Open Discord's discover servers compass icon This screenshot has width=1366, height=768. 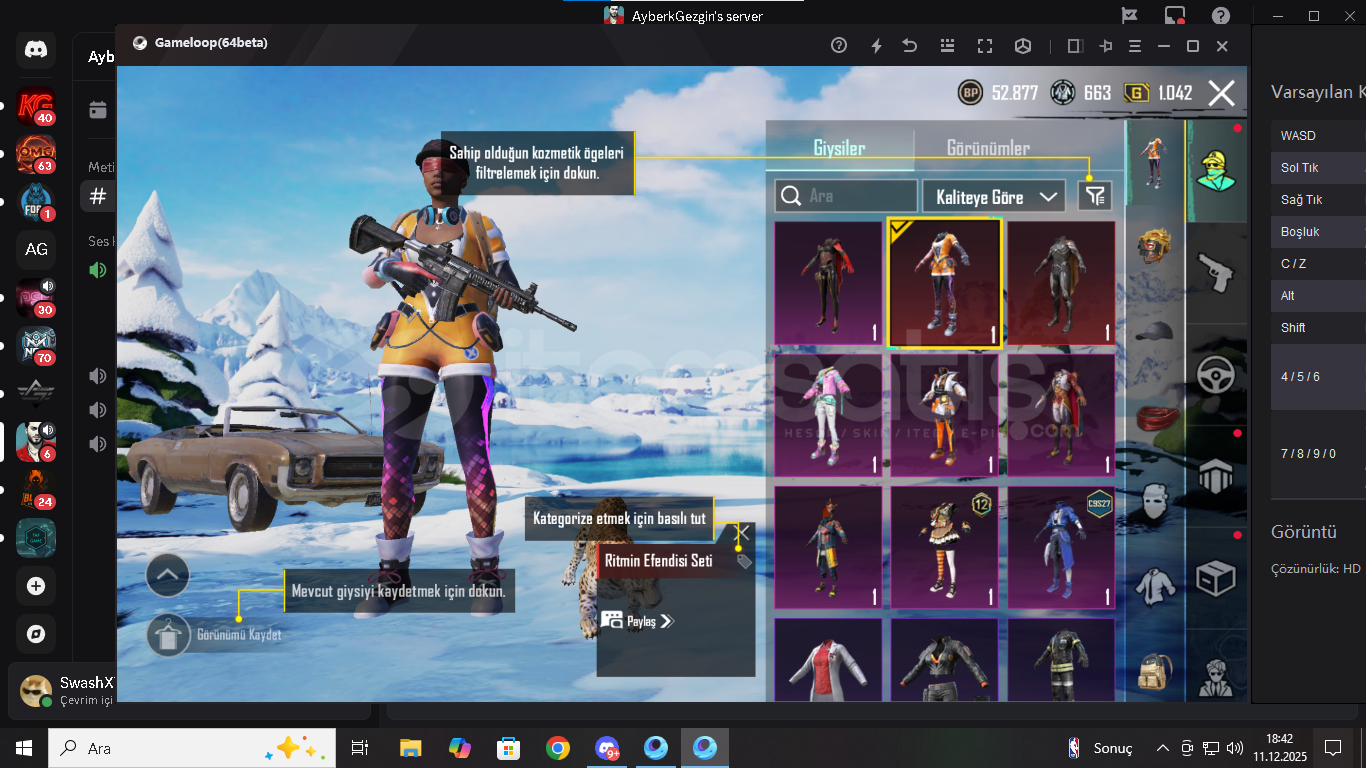(x=36, y=634)
